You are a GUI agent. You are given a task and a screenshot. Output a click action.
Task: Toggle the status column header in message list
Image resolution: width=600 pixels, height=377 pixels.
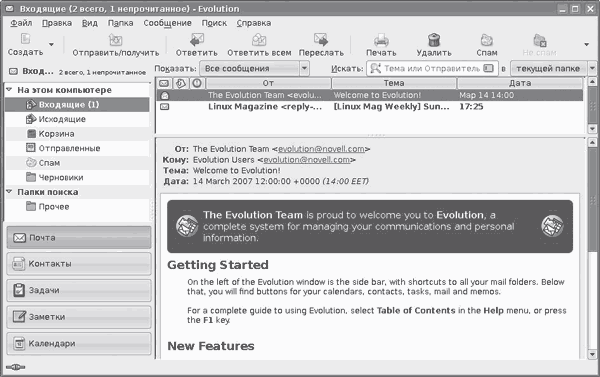[x=164, y=83]
